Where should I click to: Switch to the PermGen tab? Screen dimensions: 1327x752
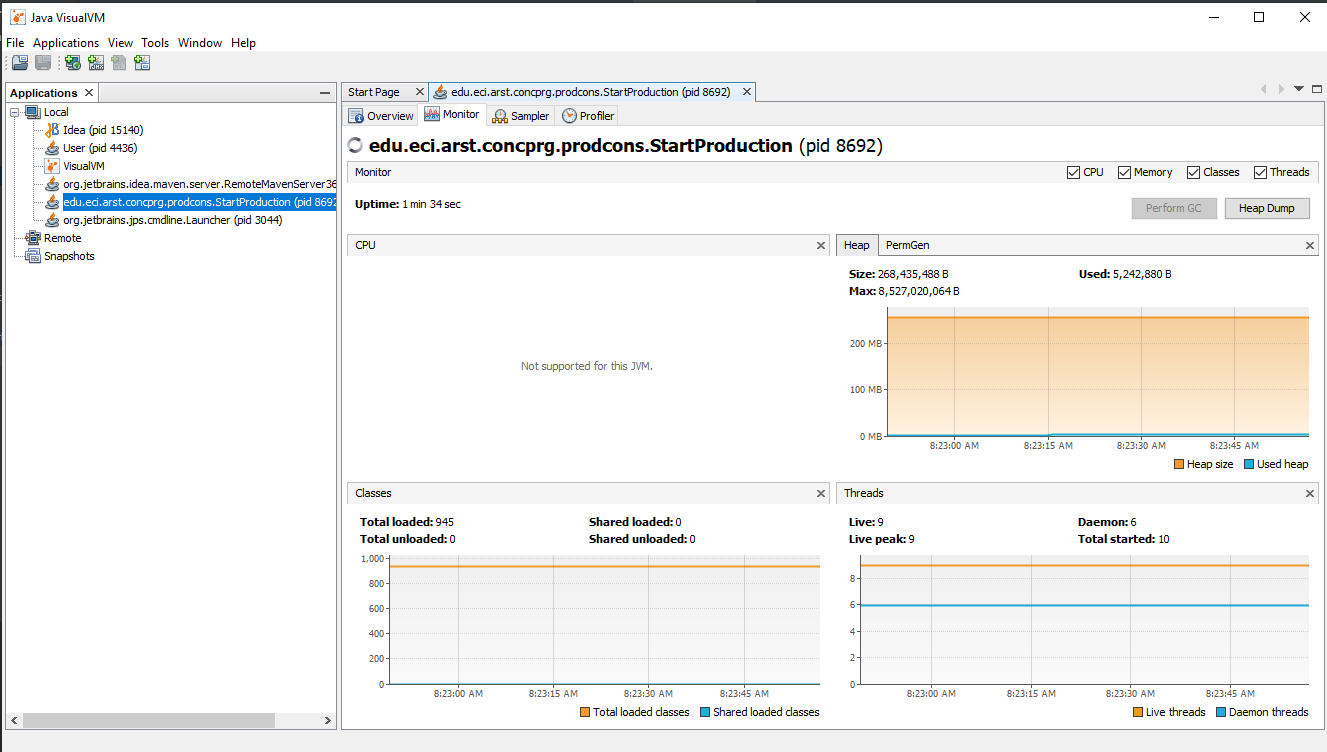(x=906, y=245)
